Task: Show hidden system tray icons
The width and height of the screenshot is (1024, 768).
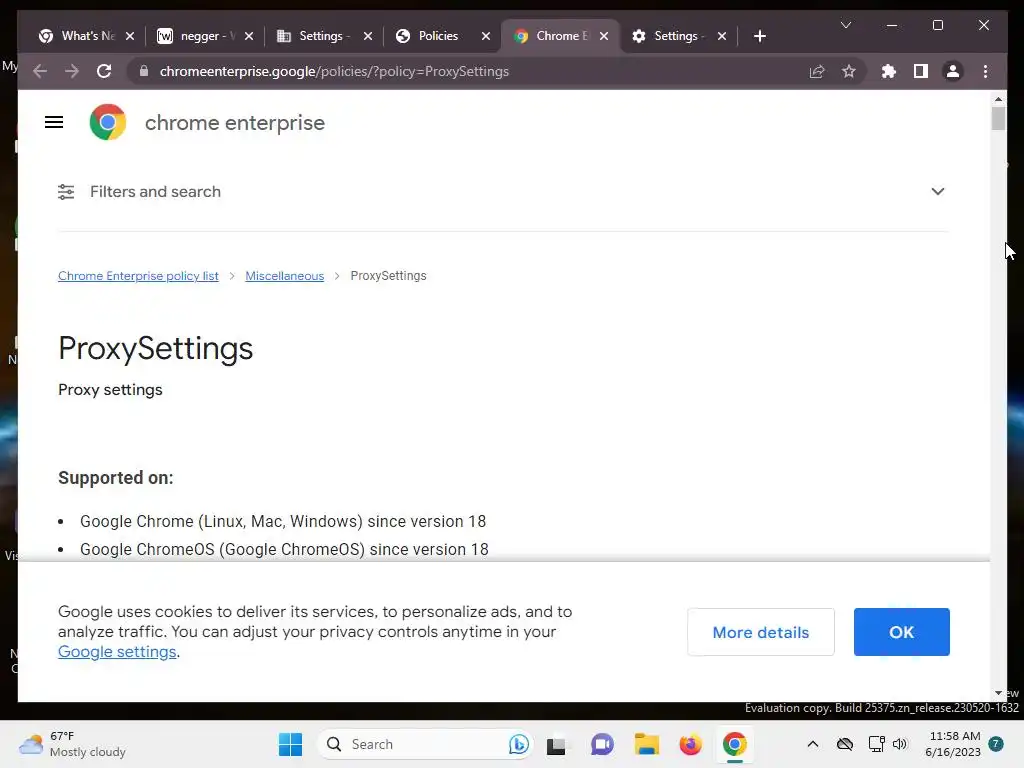Action: pos(812,744)
